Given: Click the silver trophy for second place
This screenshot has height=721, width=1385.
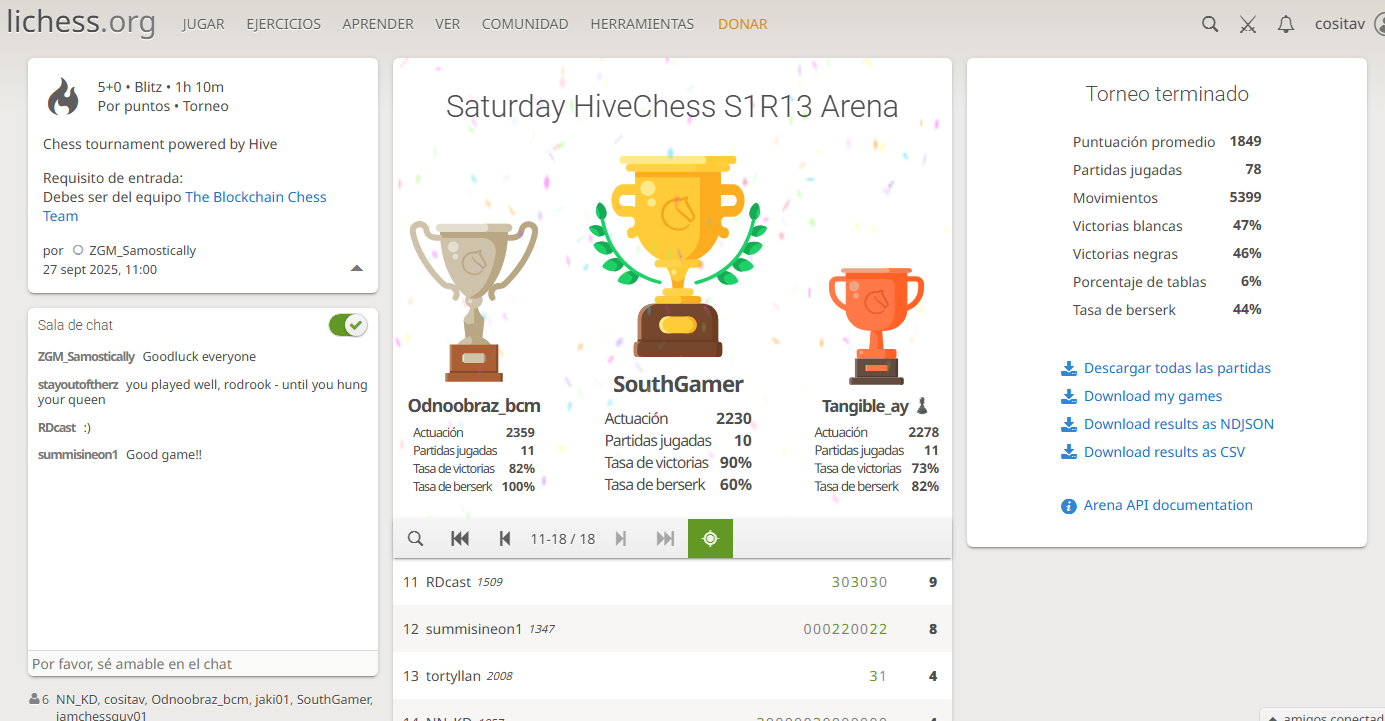Looking at the screenshot, I should pos(474,301).
